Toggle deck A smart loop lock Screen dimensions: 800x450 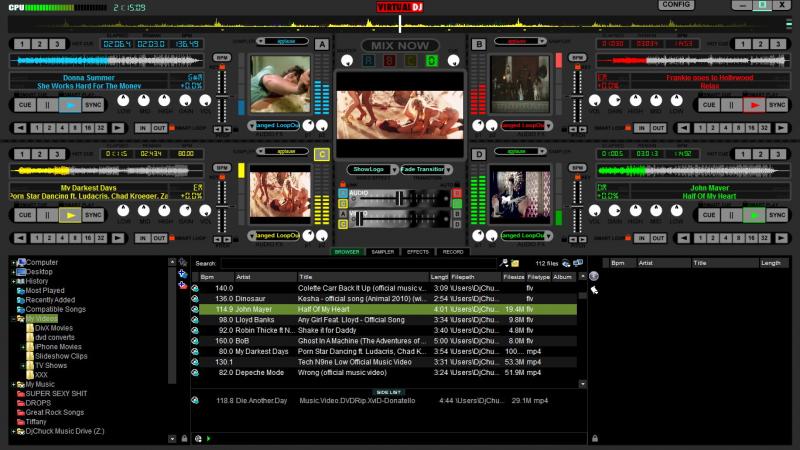coord(172,128)
